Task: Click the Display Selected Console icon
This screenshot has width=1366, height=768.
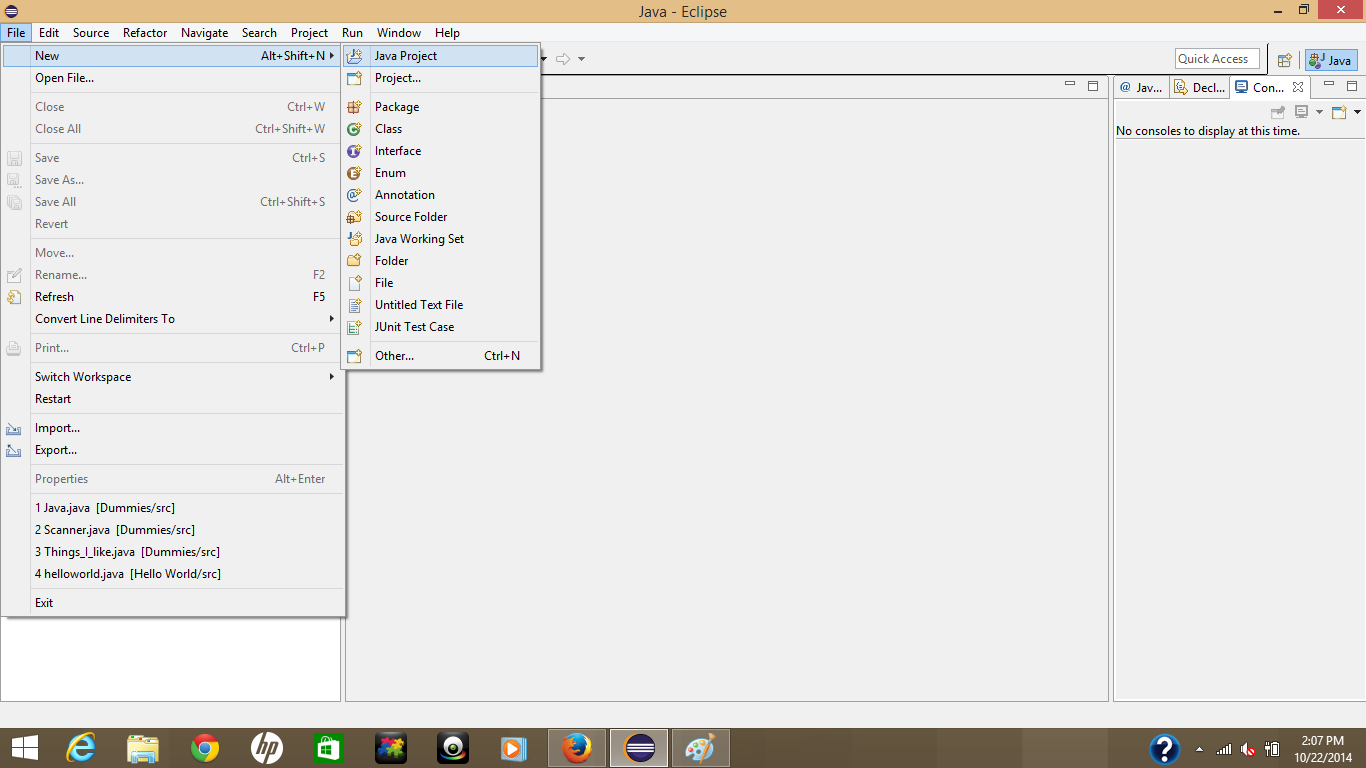Action: pyautogui.click(x=1301, y=112)
